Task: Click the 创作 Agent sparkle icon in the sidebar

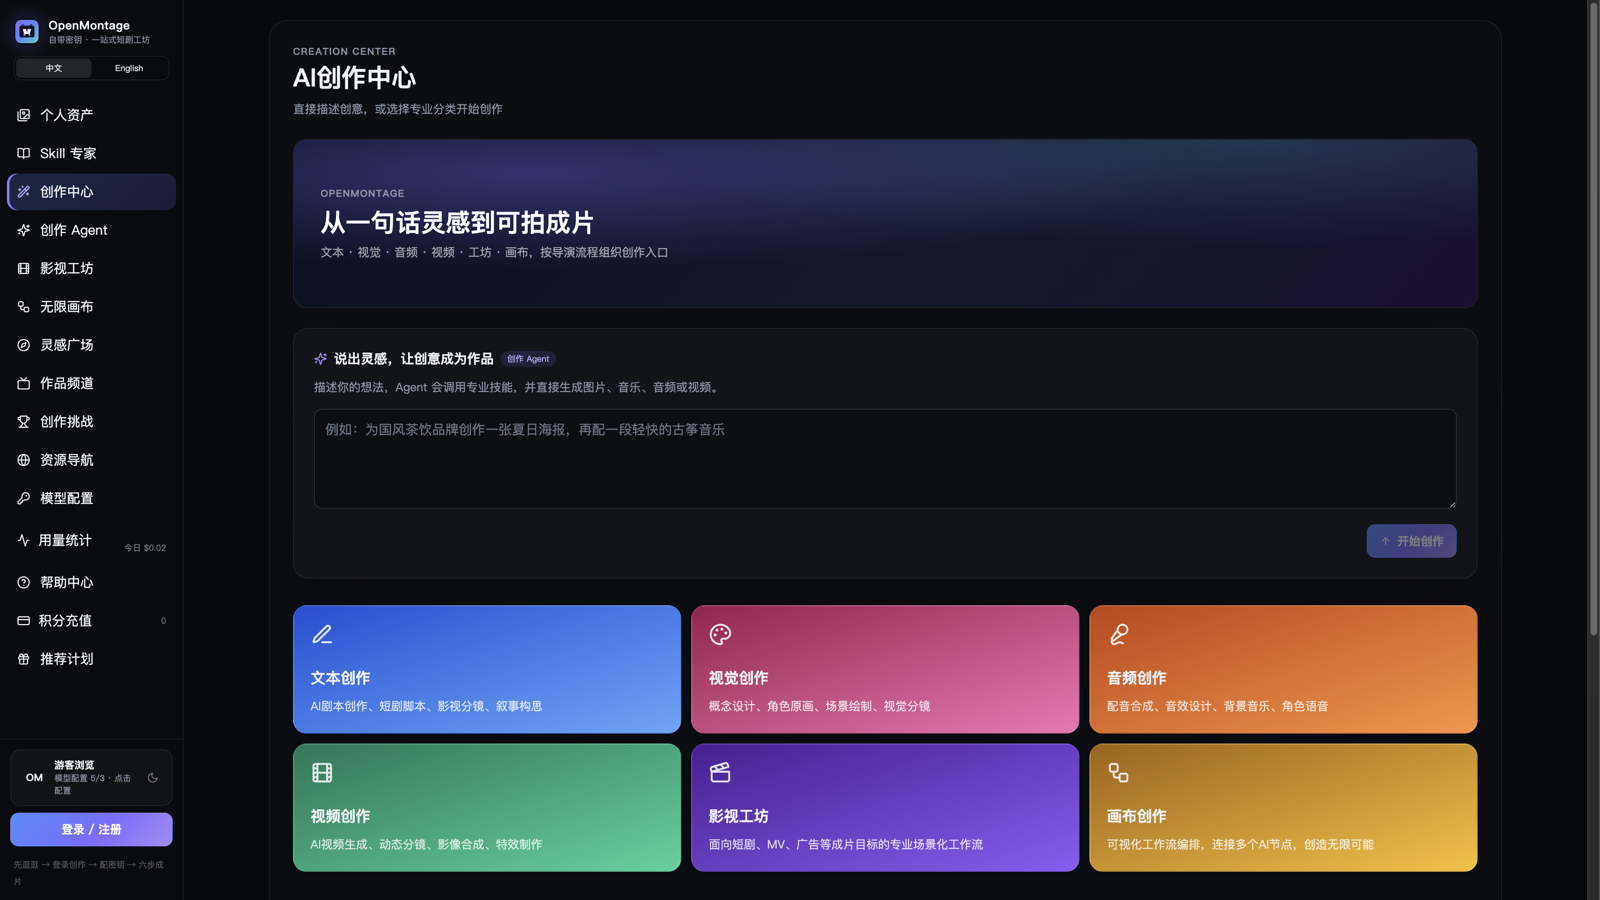Action: click(x=23, y=230)
